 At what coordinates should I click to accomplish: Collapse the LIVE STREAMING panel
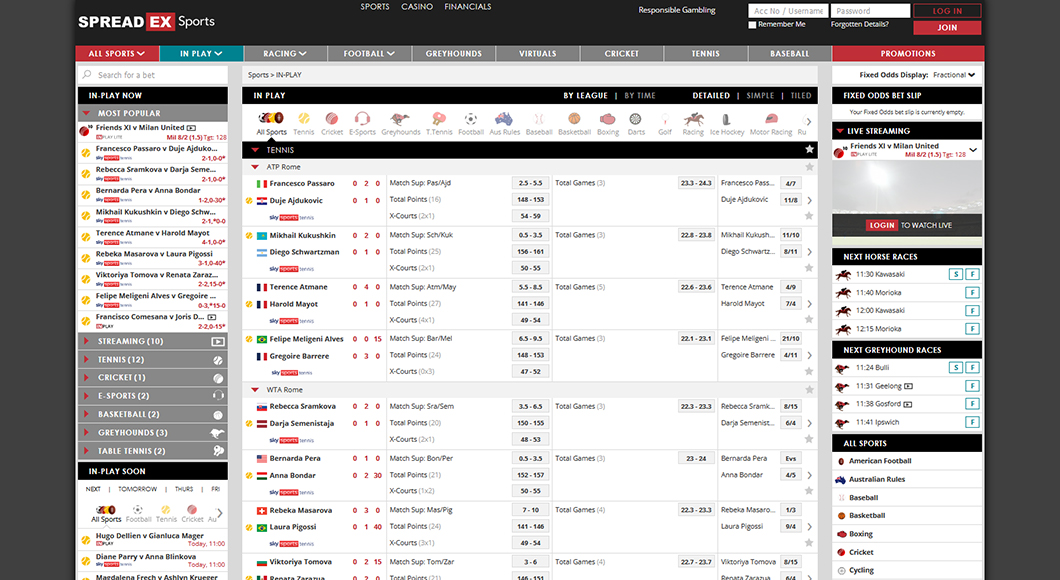[x=907, y=131]
